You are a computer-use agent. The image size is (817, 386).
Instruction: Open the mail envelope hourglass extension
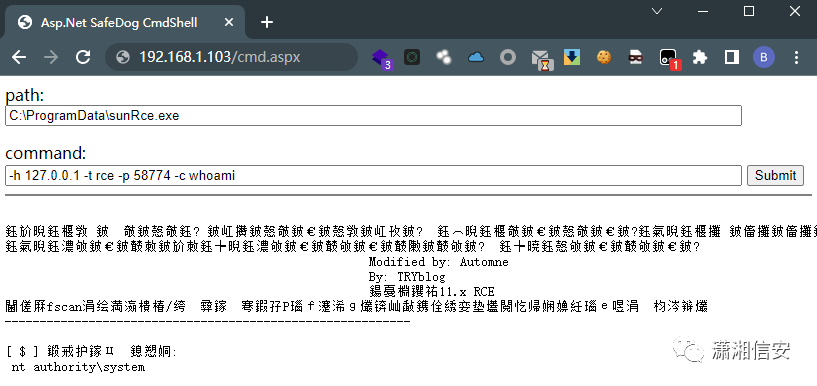pyautogui.click(x=542, y=59)
